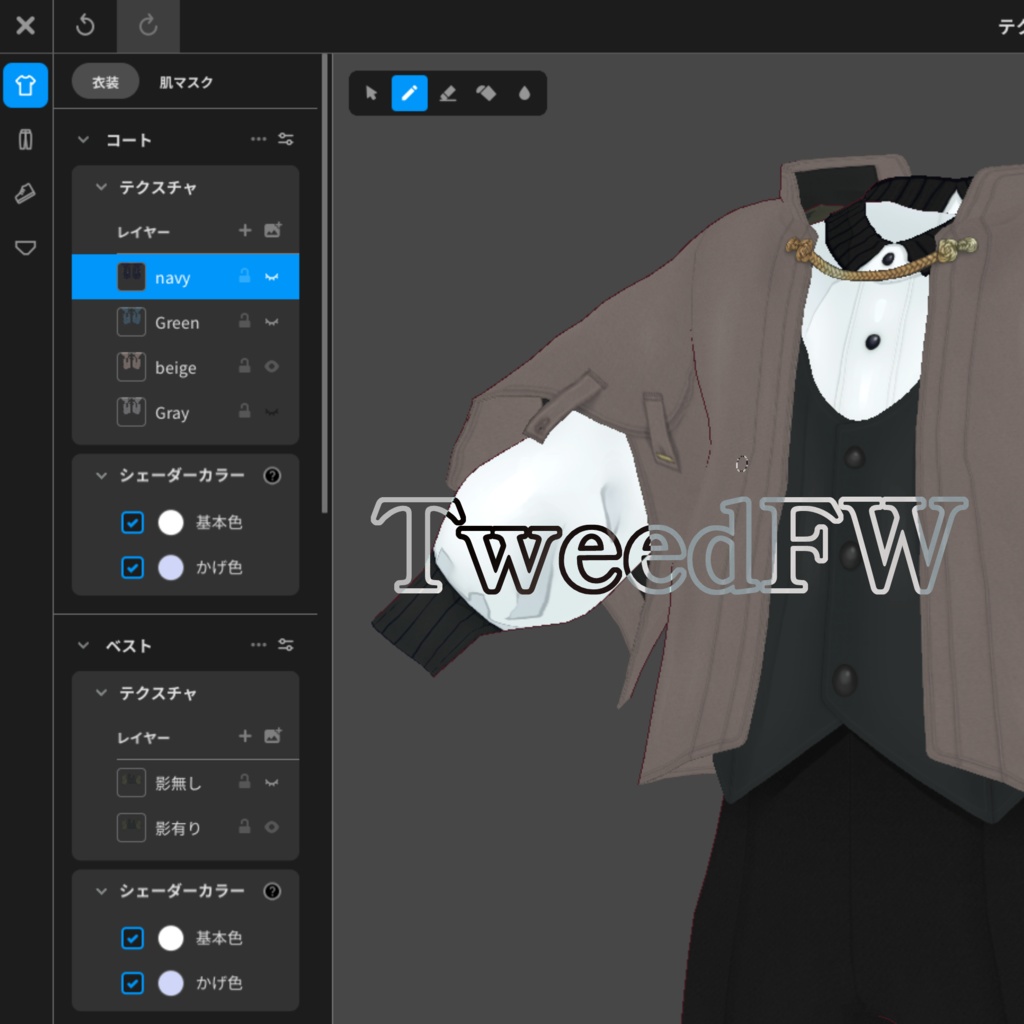Uncheck ベスト かげ色 checkbox
Image resolution: width=1024 pixels, height=1024 pixels.
(133, 983)
